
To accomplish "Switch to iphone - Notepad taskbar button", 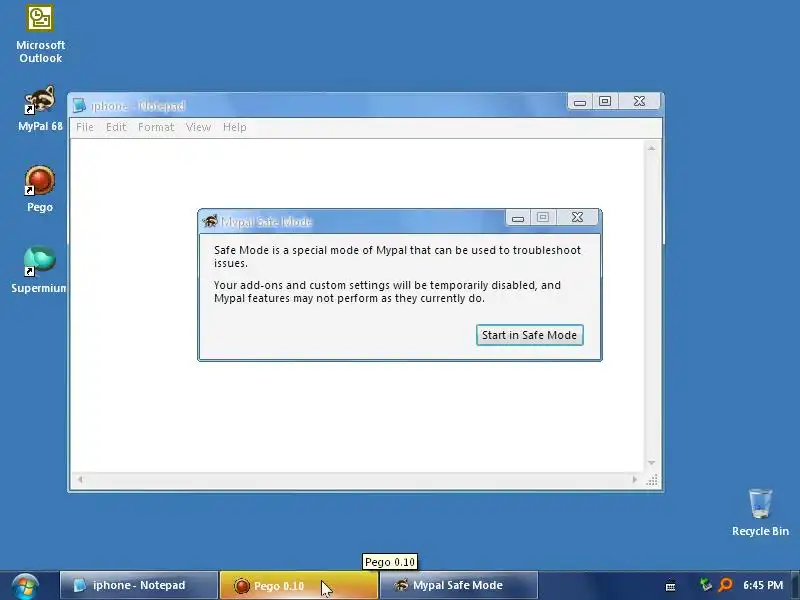I will pos(139,585).
